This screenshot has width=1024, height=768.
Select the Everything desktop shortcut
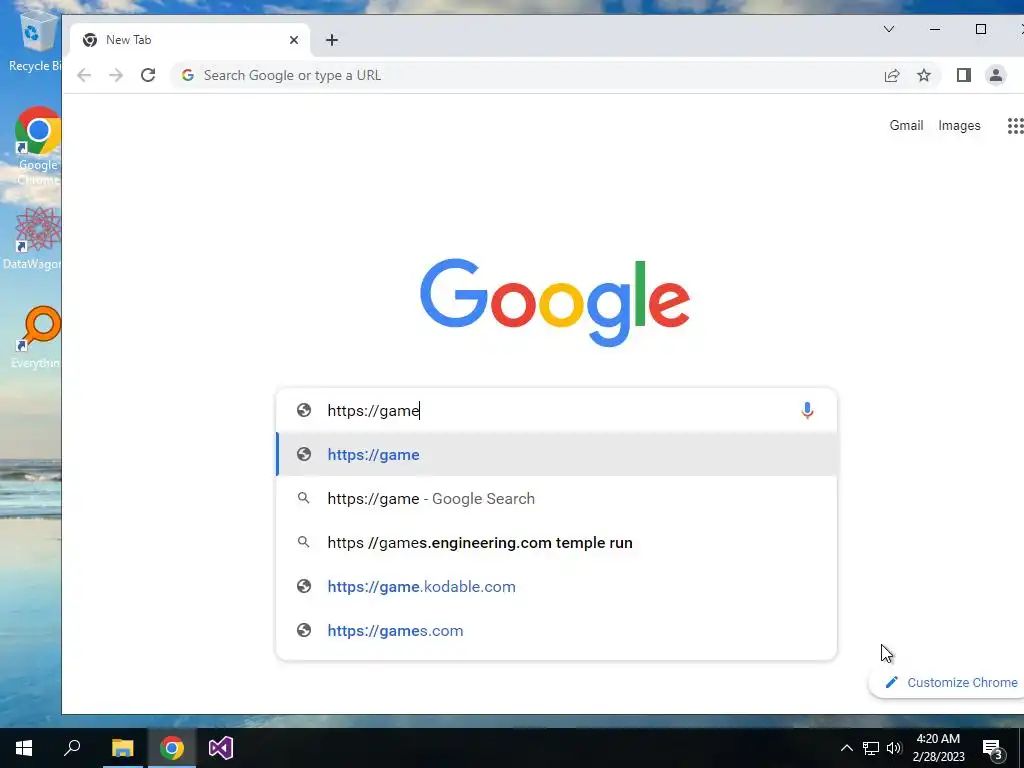tap(38, 337)
